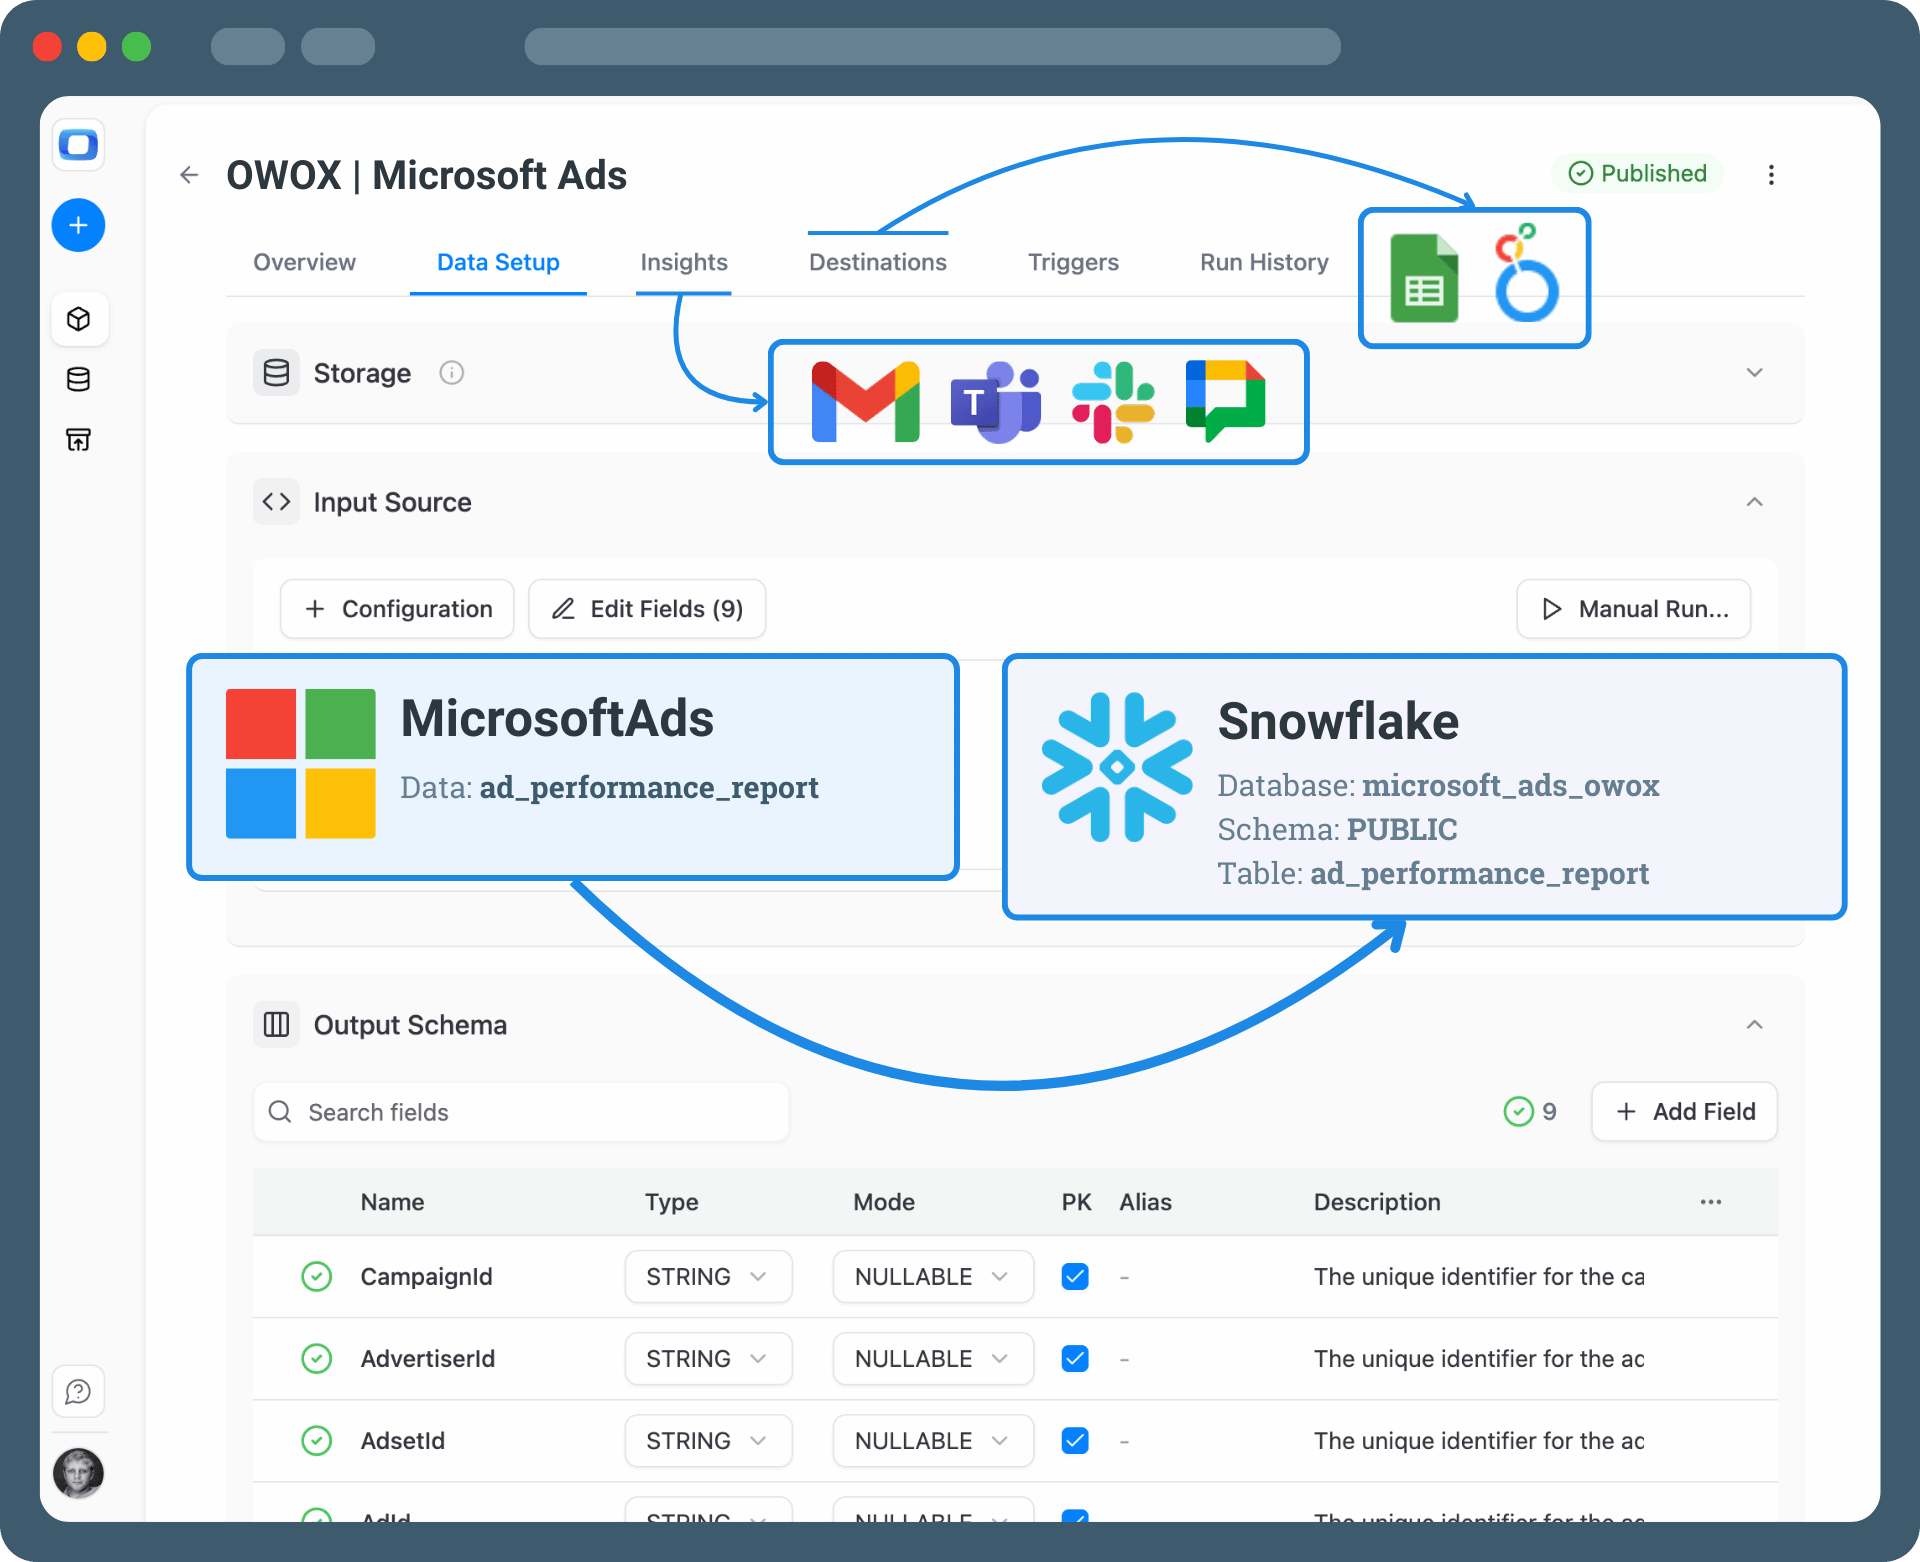Click the Google Sheets destination icon
Image resolution: width=1920 pixels, height=1562 pixels.
(x=1424, y=279)
